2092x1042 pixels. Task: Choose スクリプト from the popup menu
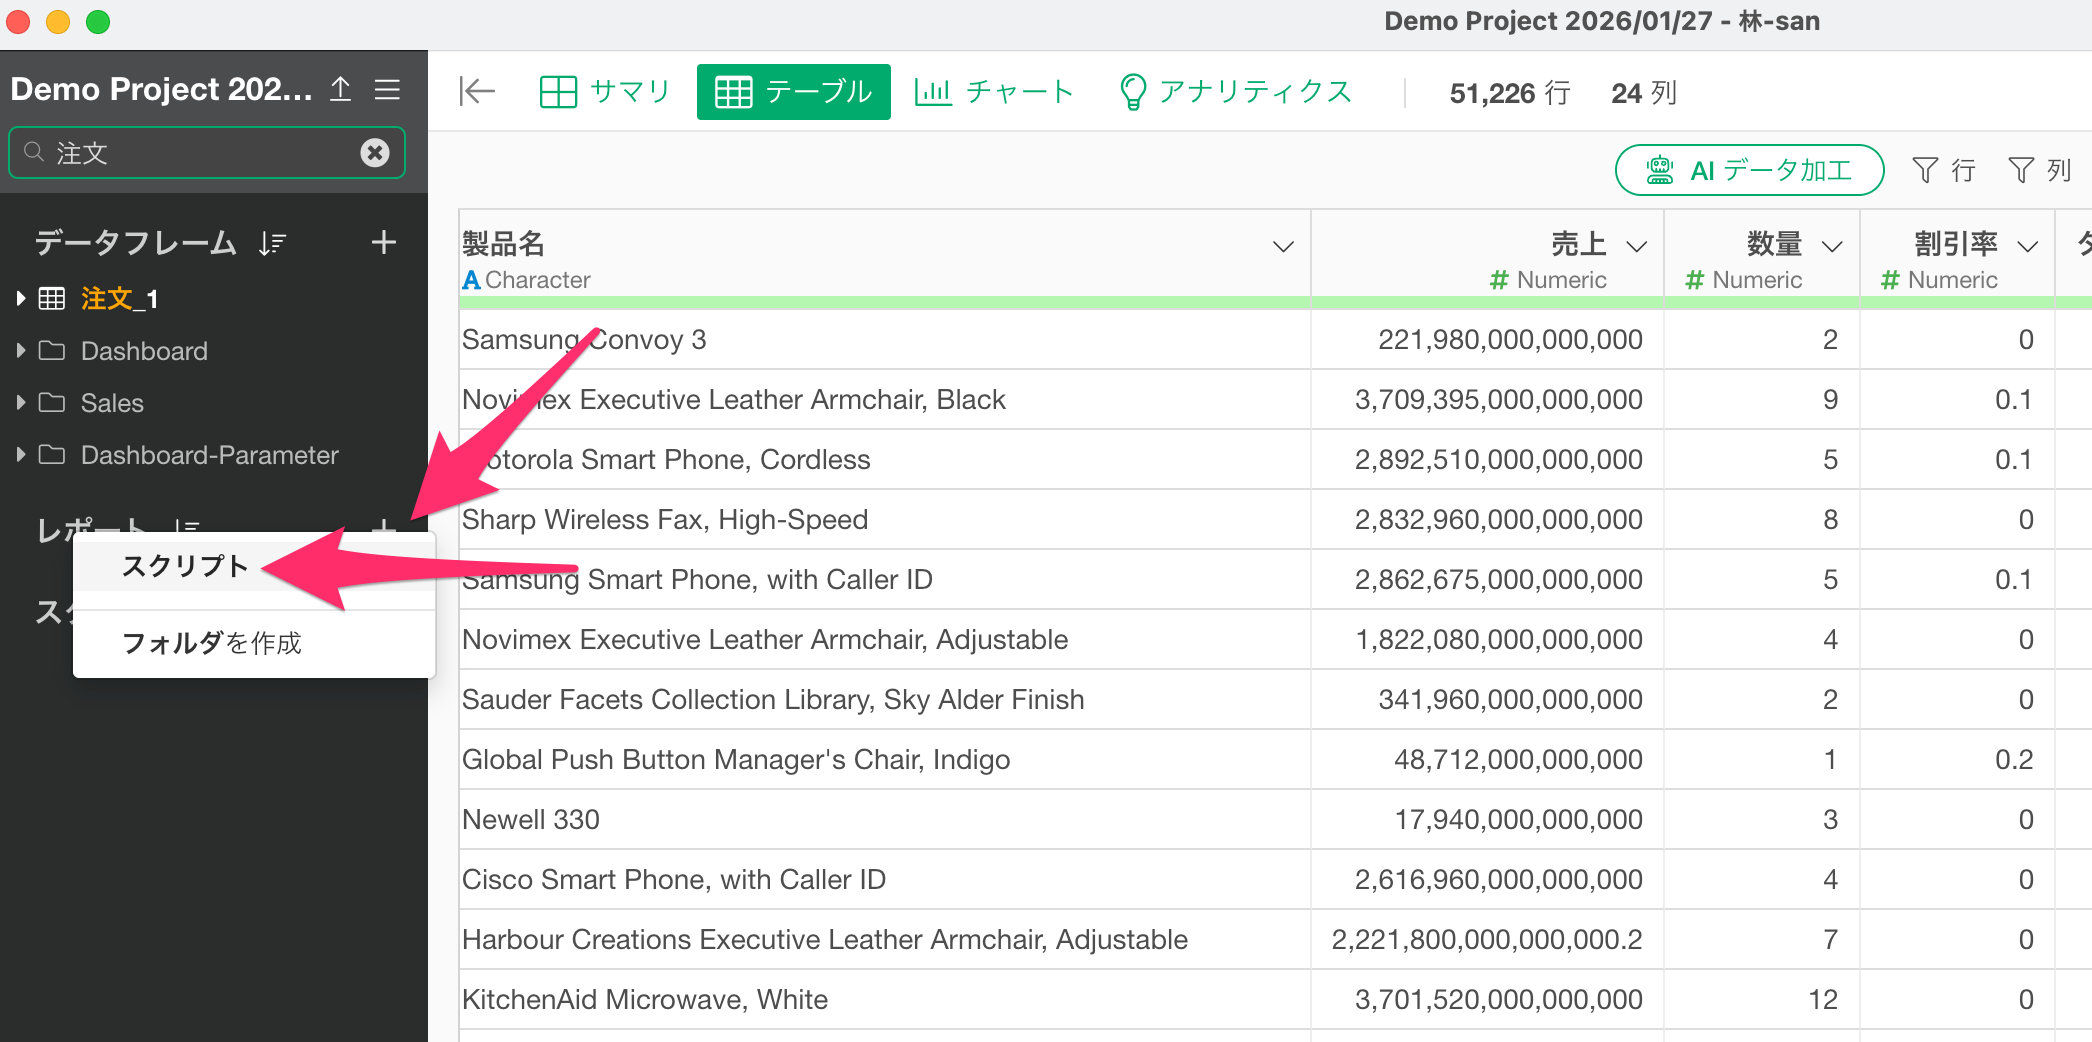pos(185,566)
